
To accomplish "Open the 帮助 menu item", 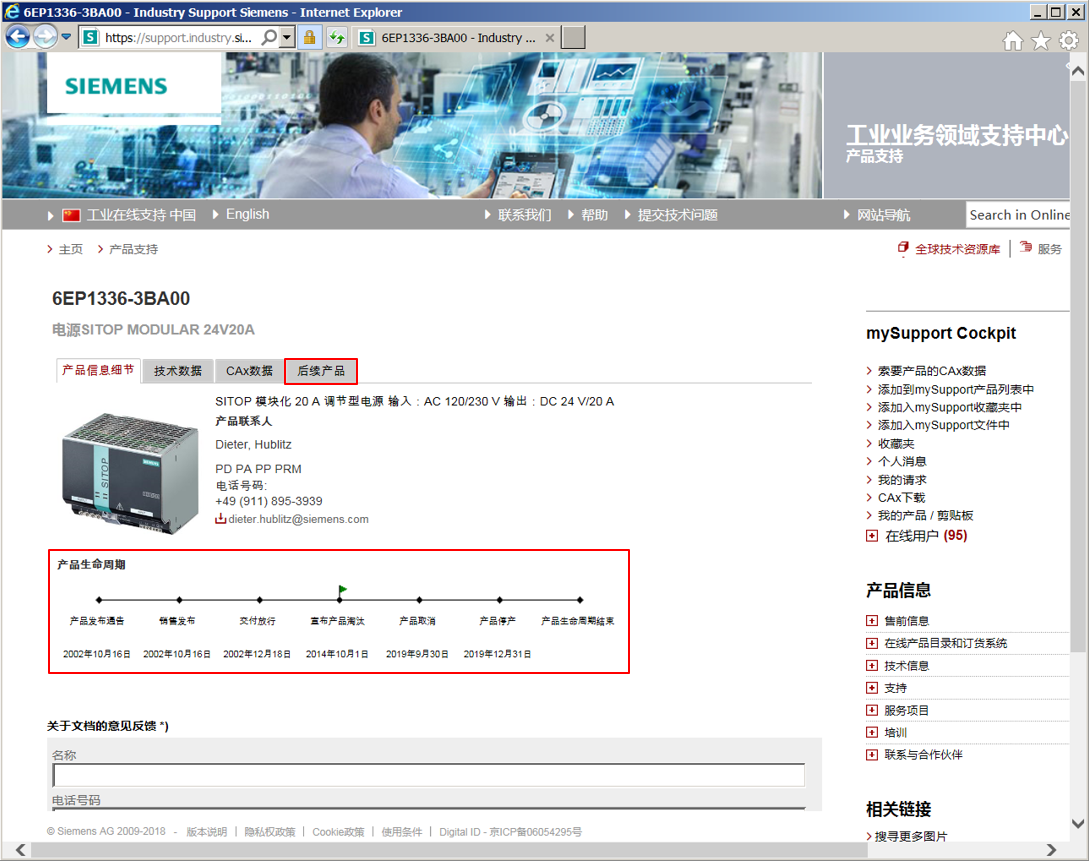I will 595,215.
